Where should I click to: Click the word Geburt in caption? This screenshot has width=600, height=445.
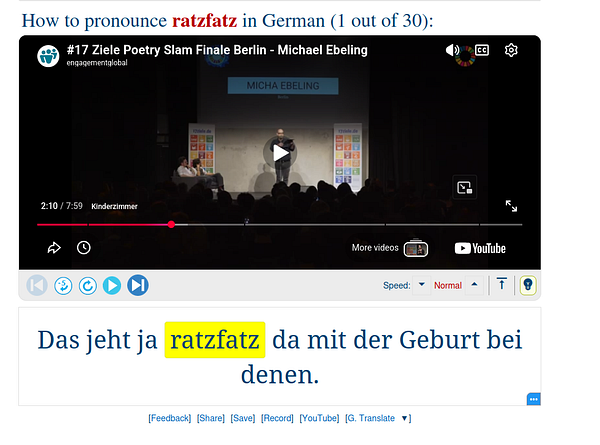point(439,340)
